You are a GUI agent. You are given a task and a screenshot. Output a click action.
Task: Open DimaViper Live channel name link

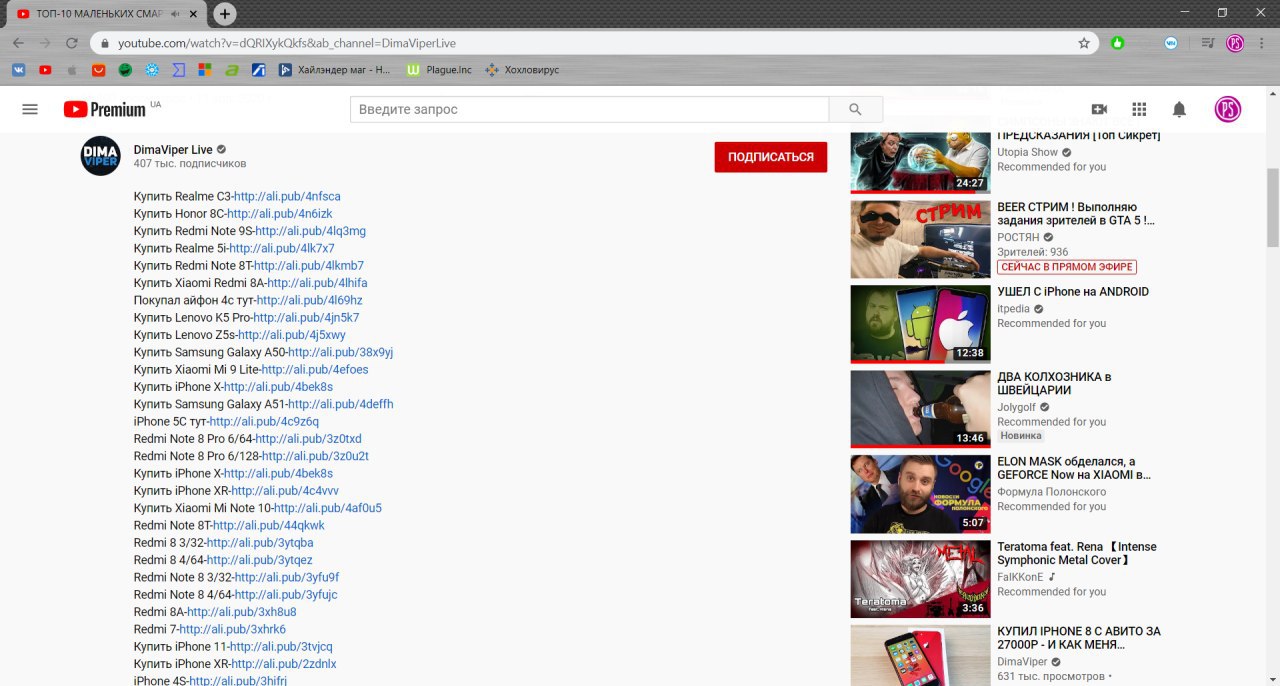tap(173, 150)
